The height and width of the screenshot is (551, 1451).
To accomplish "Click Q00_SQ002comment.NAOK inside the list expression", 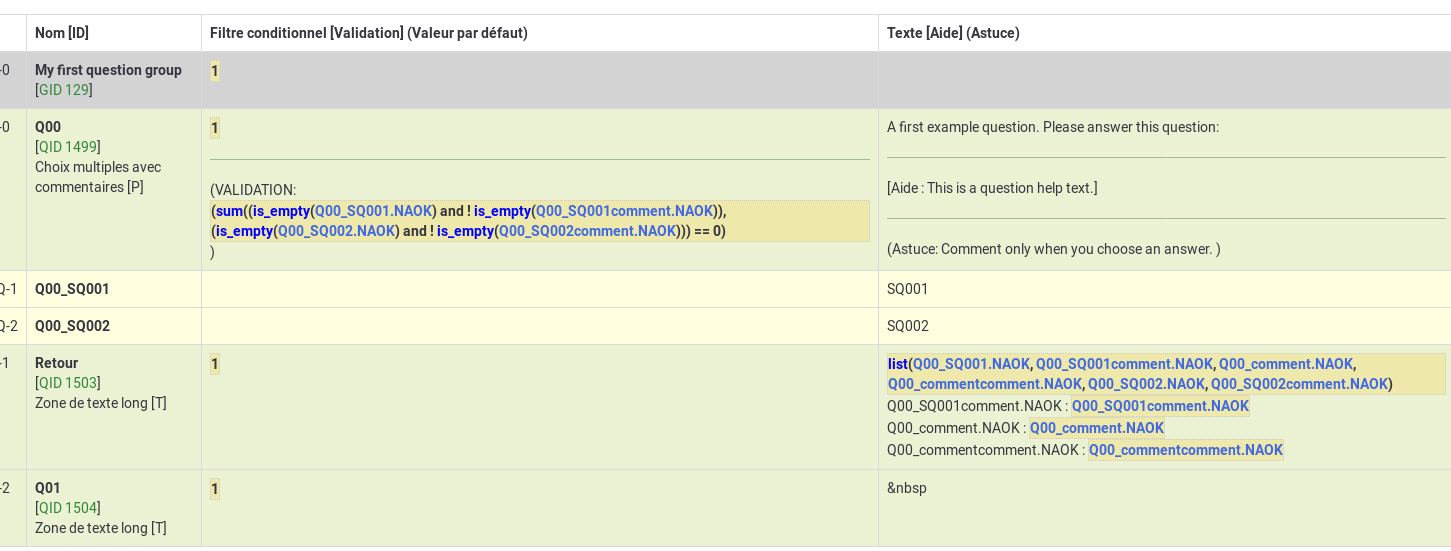I will [x=1298, y=384].
